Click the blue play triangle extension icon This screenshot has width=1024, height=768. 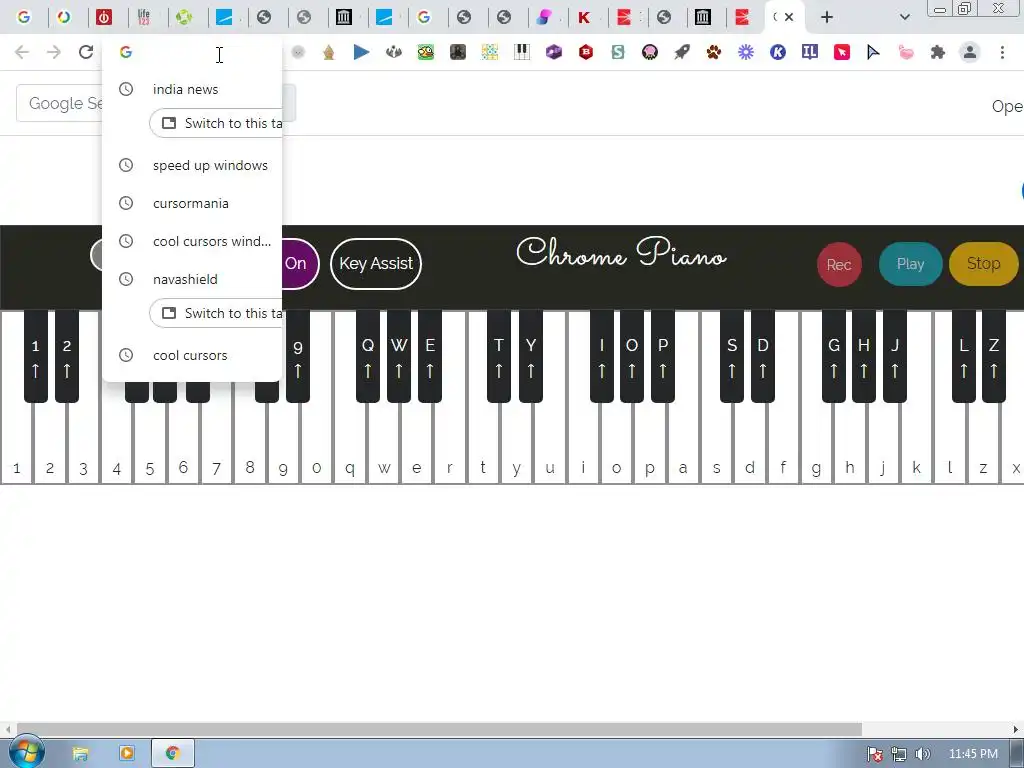pos(361,52)
